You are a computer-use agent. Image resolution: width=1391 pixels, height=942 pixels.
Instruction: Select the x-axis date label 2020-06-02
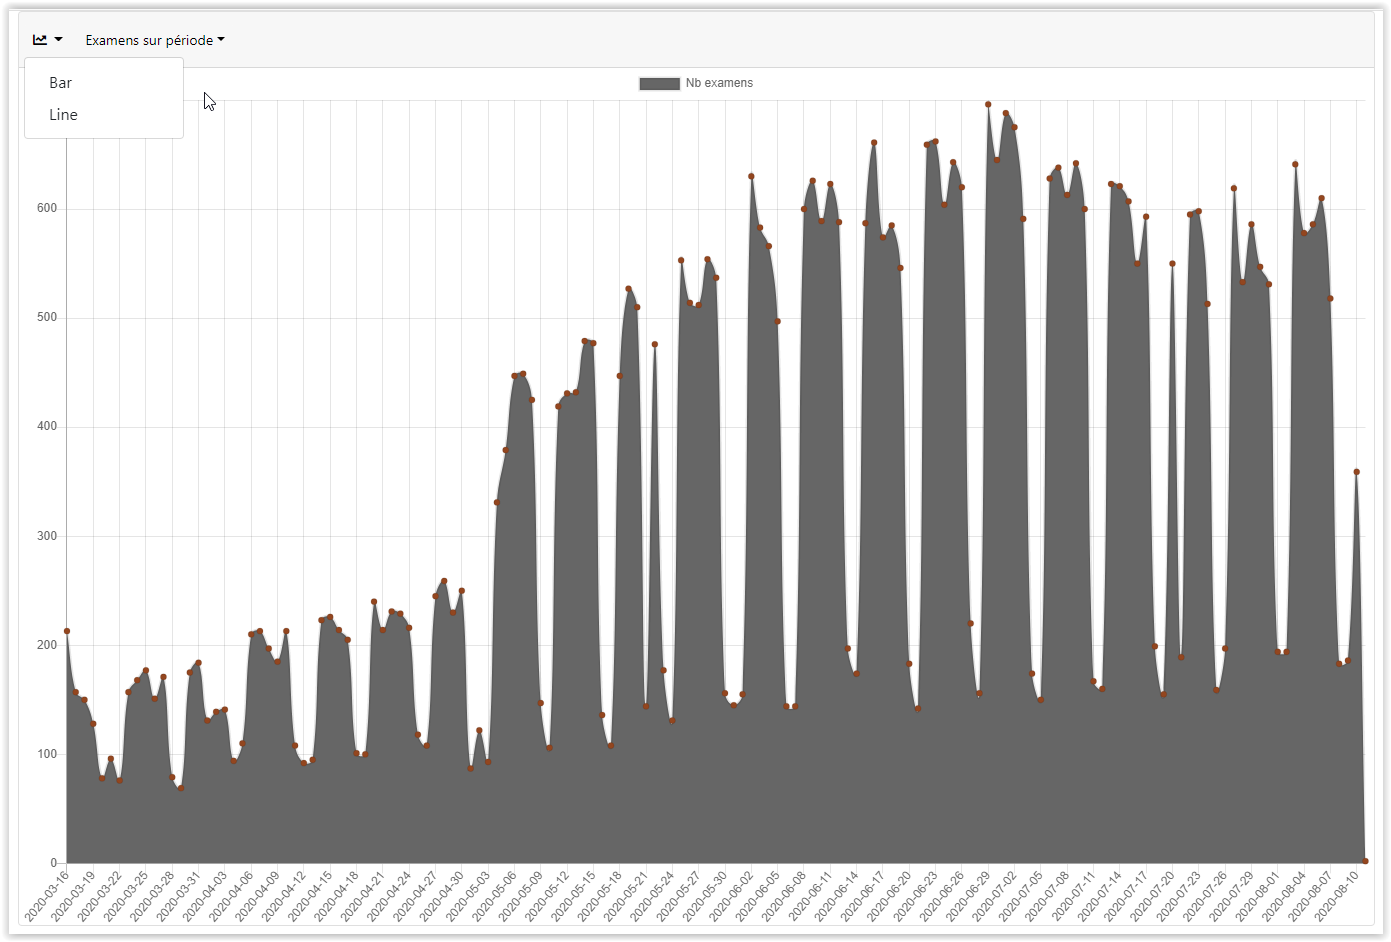733,896
